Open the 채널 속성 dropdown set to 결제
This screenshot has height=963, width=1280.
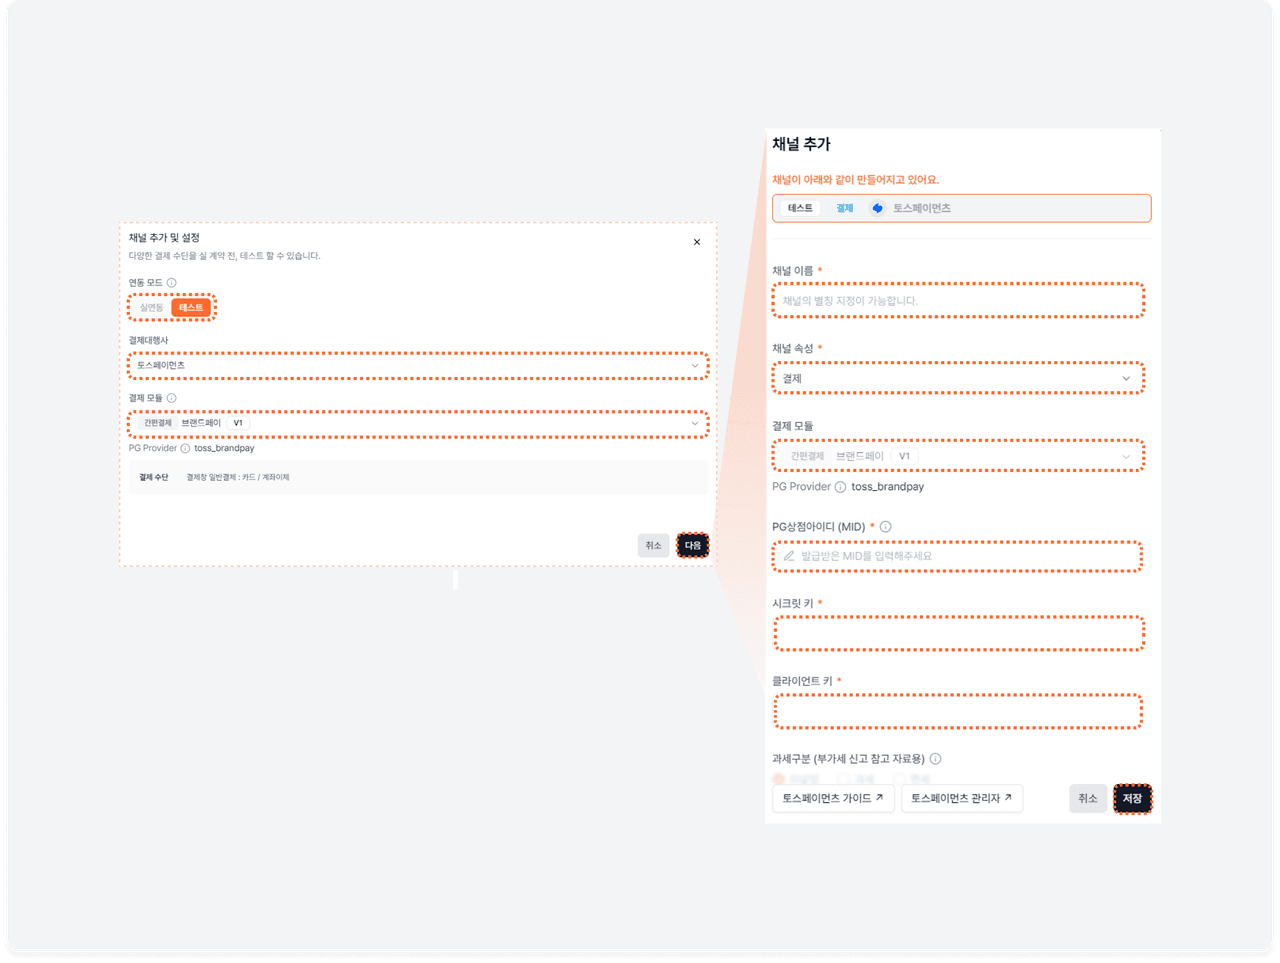click(x=957, y=379)
